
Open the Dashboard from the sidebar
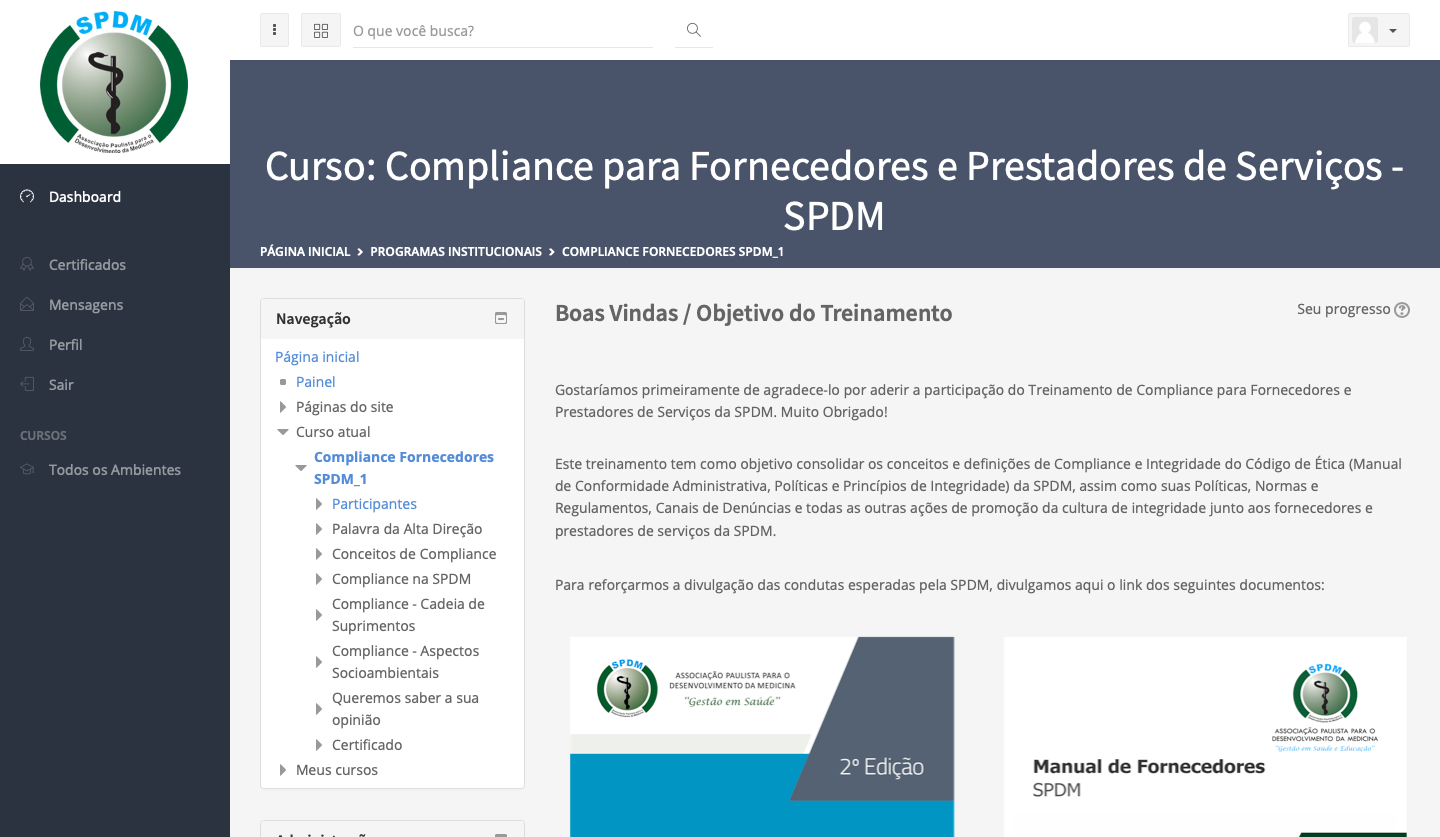click(x=84, y=196)
